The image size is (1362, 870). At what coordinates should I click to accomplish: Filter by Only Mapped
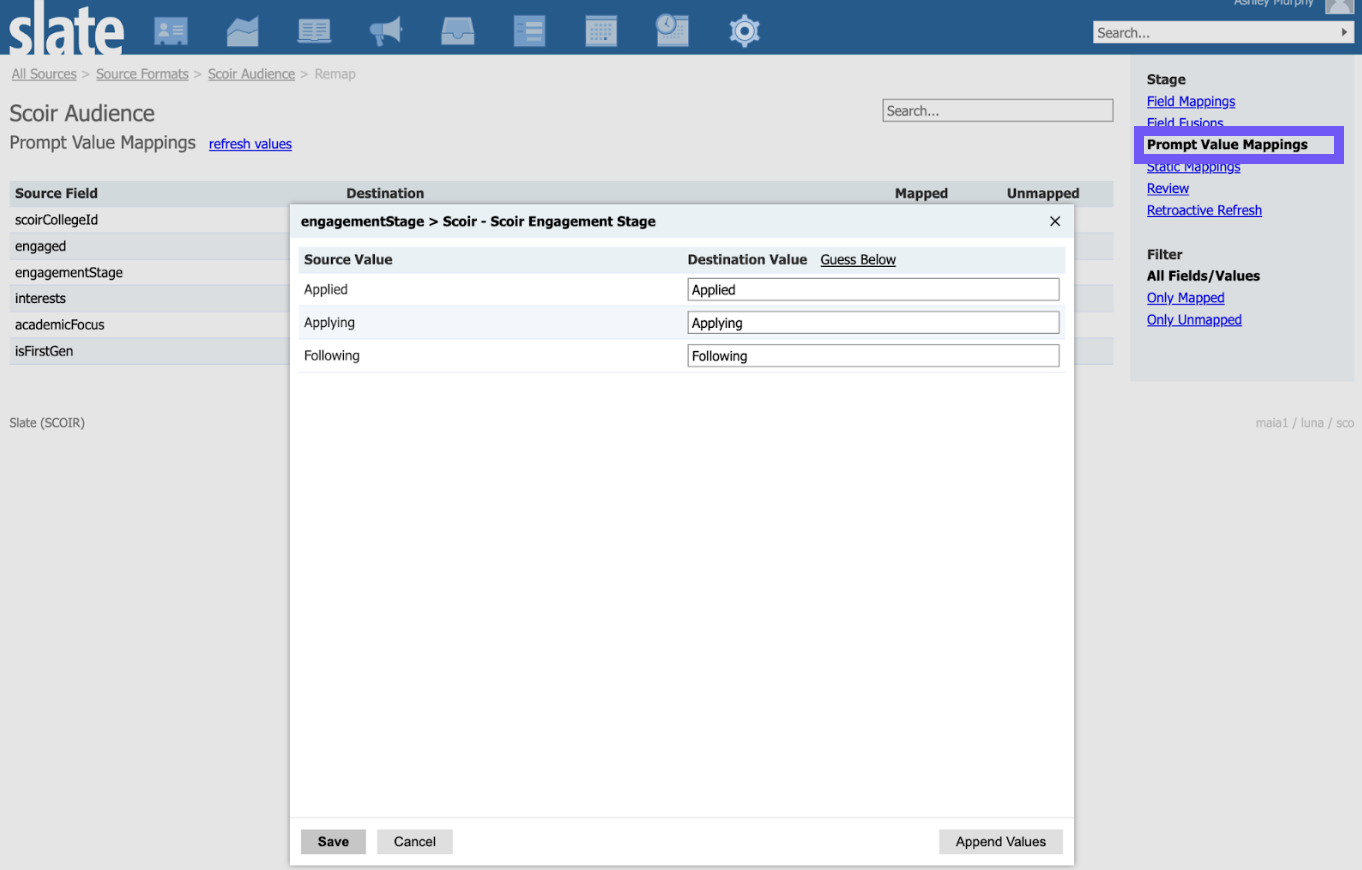tap(1185, 298)
